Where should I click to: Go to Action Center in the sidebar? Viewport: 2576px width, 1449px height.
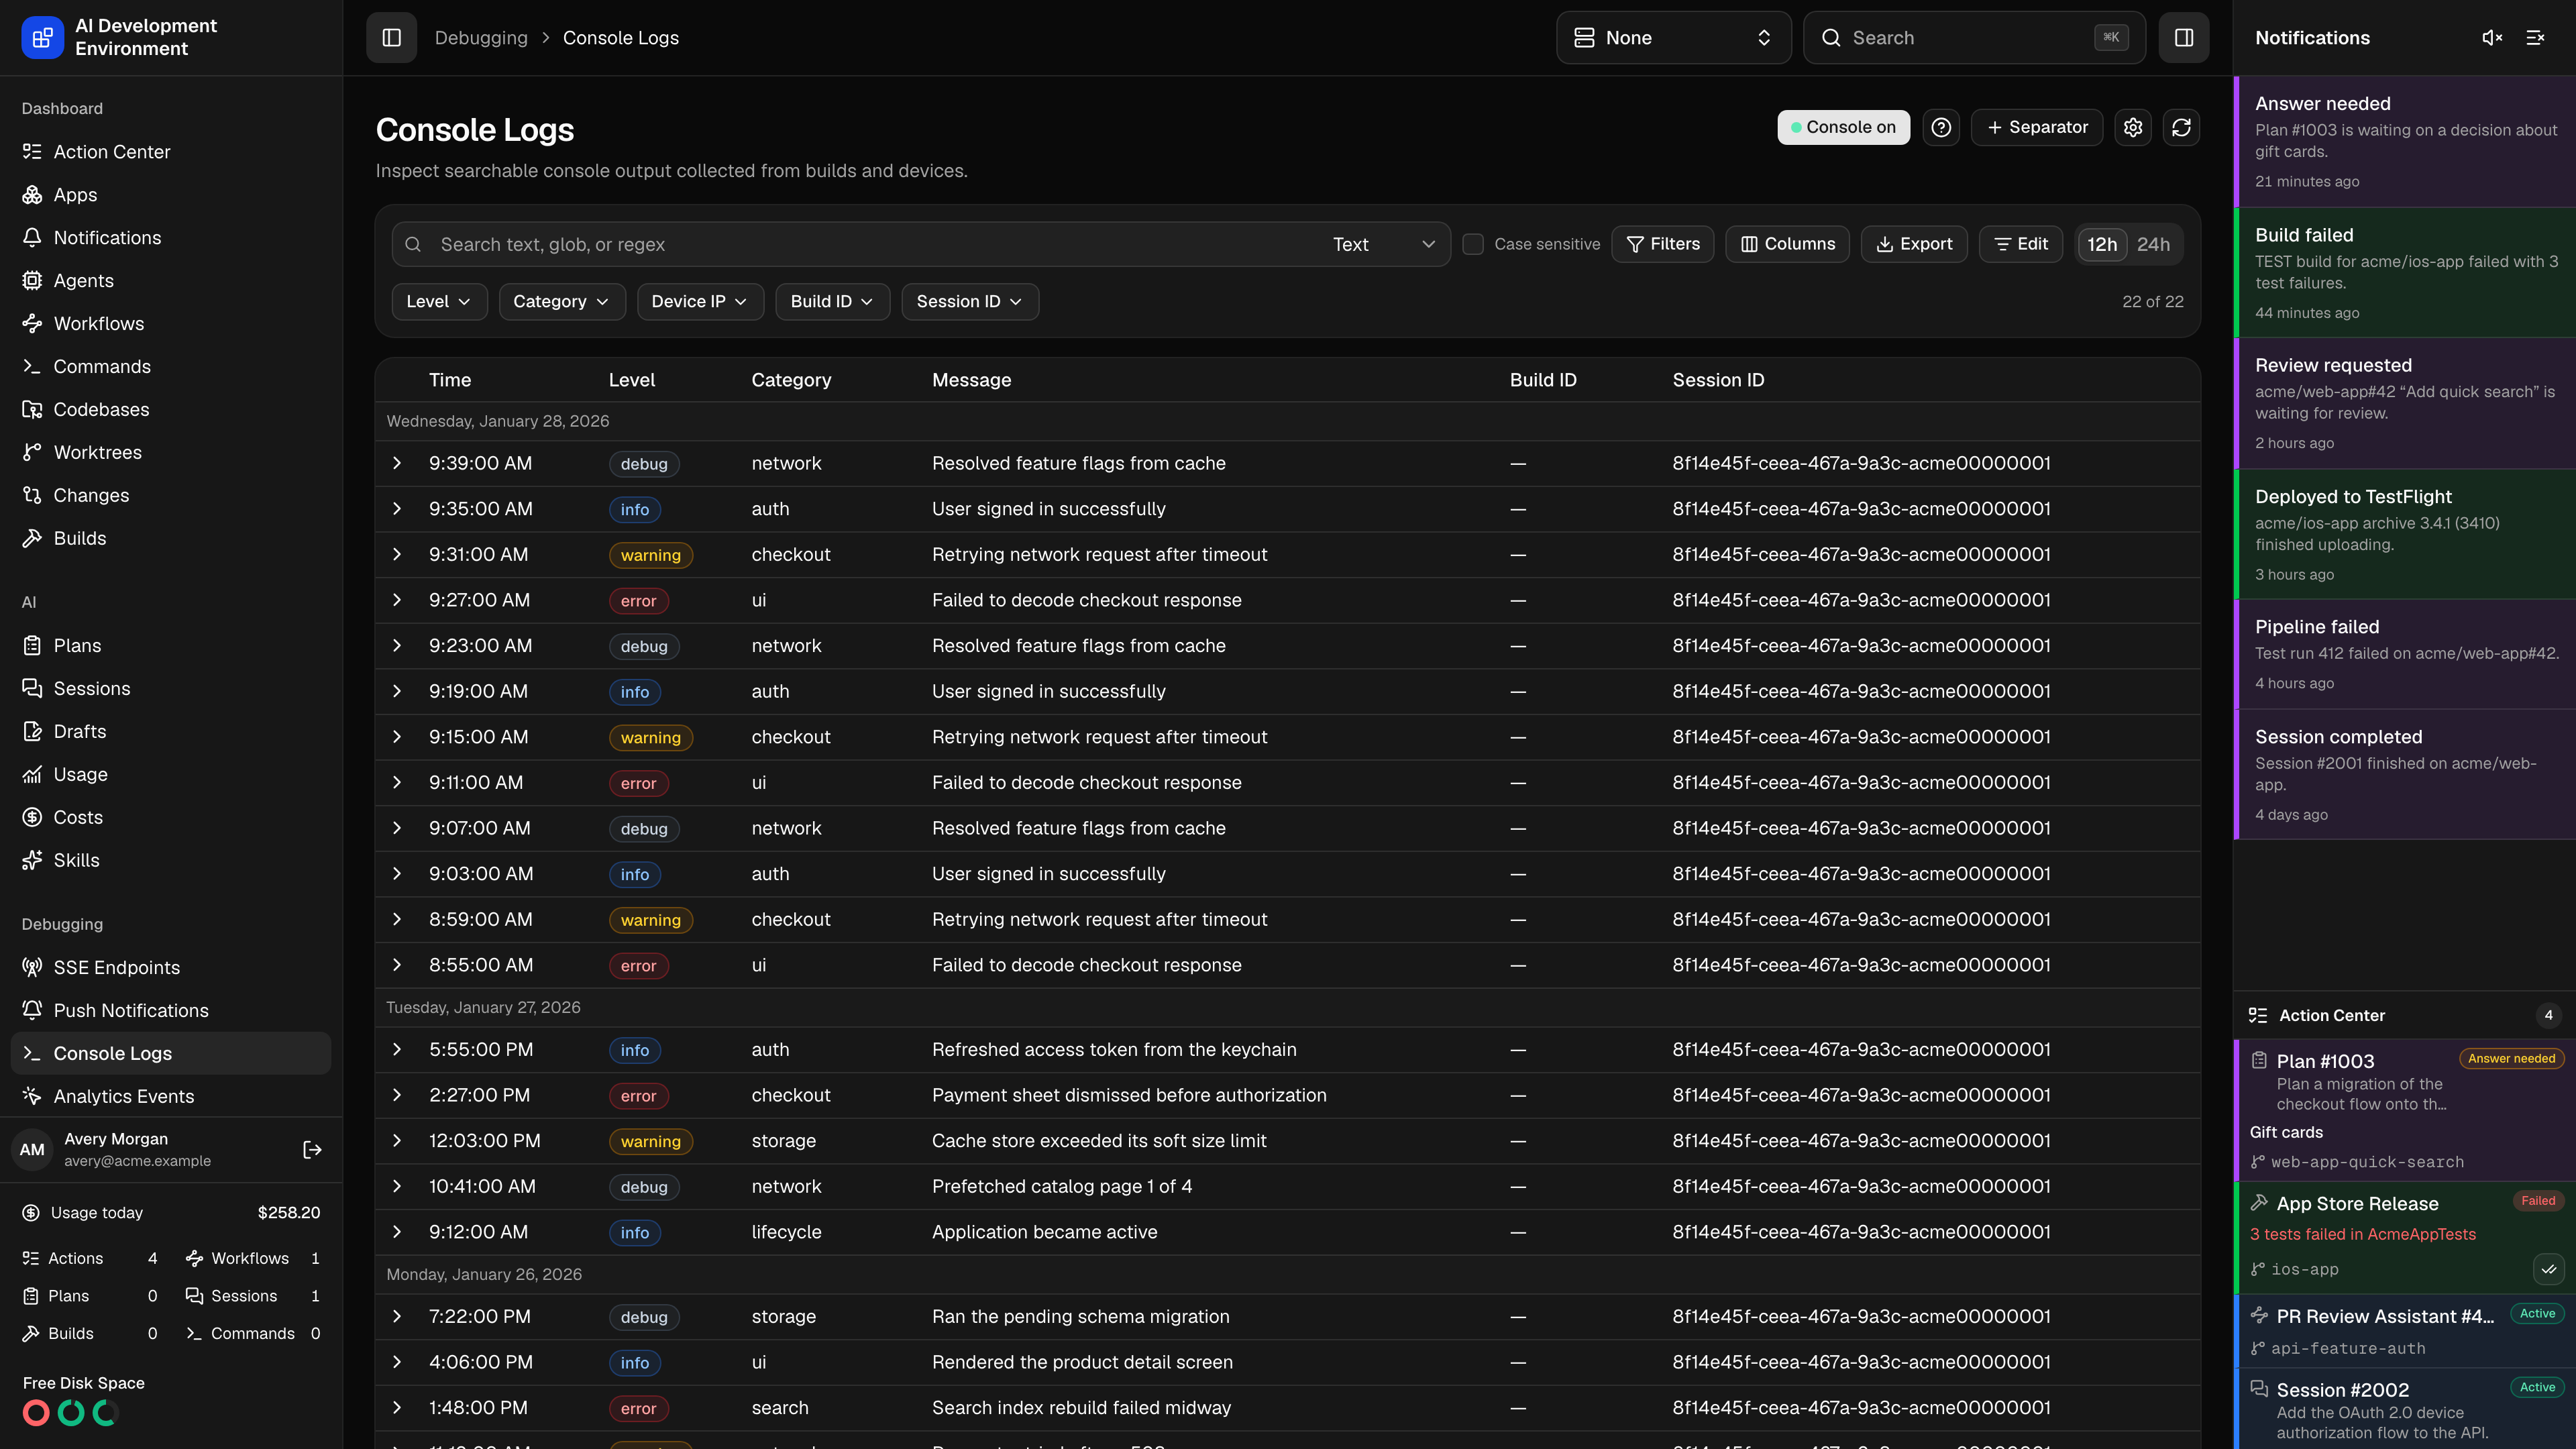(x=171, y=152)
